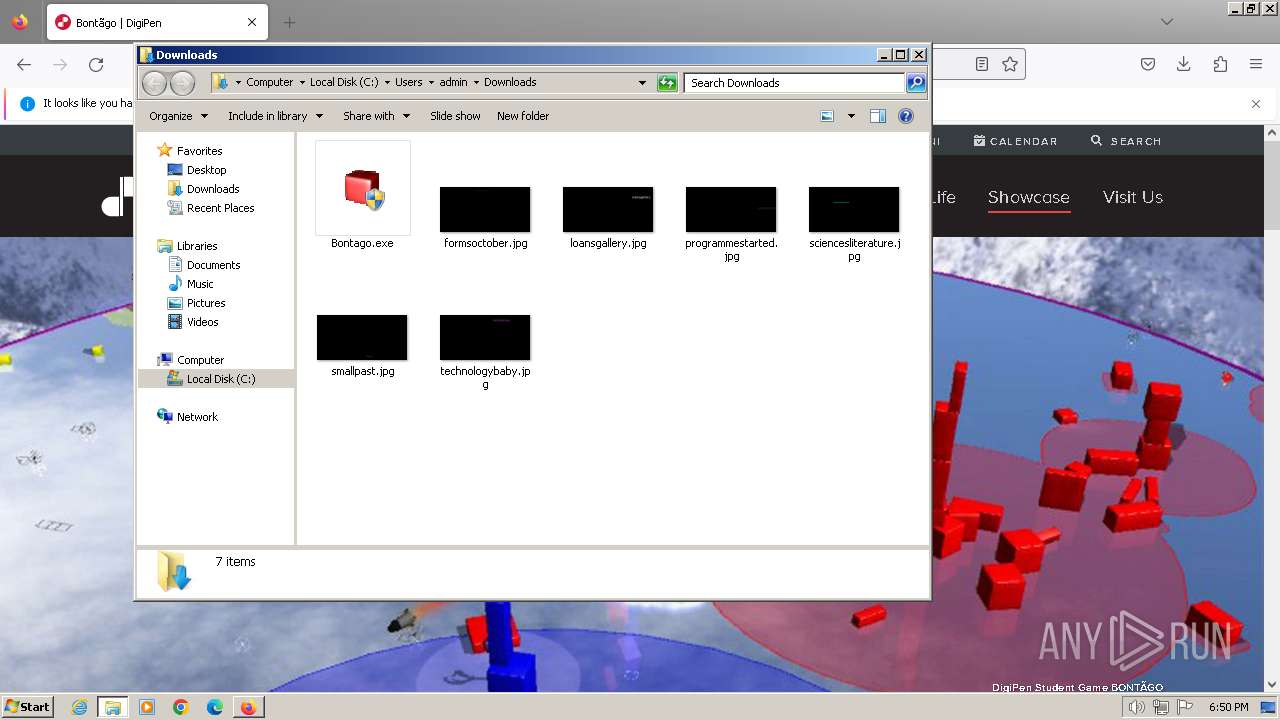Dismiss the Firefox notification bar
Viewport: 1280px width, 720px height.
[x=1256, y=103]
